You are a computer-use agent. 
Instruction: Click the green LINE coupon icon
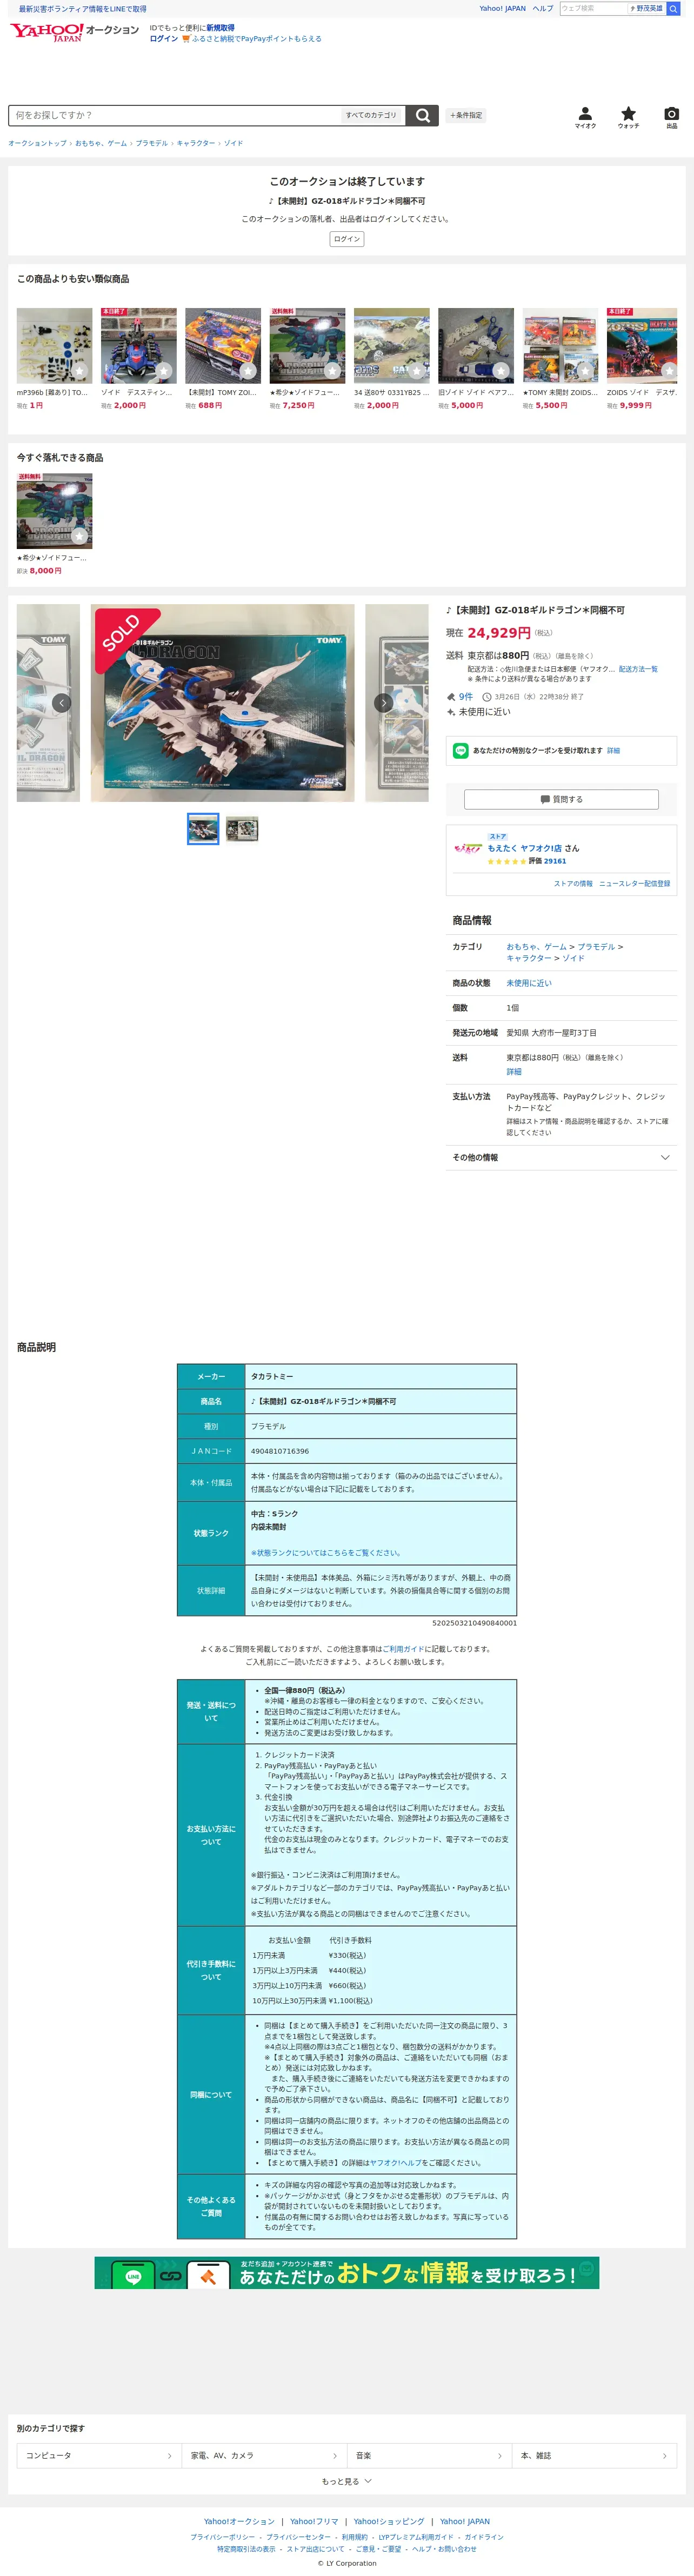461,751
